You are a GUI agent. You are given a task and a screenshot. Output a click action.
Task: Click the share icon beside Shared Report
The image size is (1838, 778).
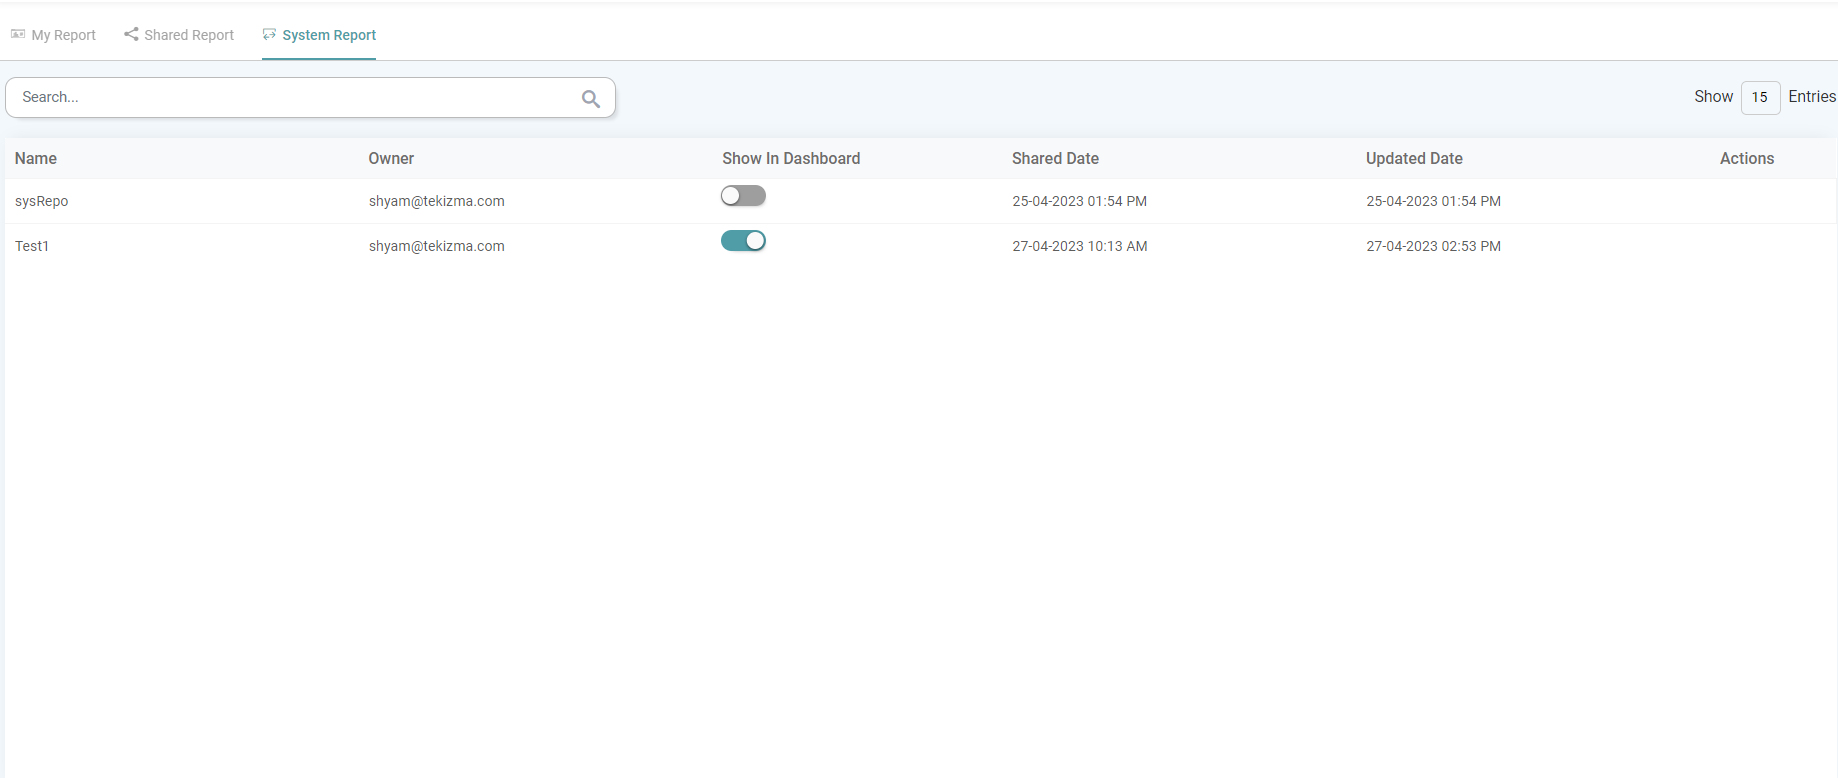click(x=131, y=34)
